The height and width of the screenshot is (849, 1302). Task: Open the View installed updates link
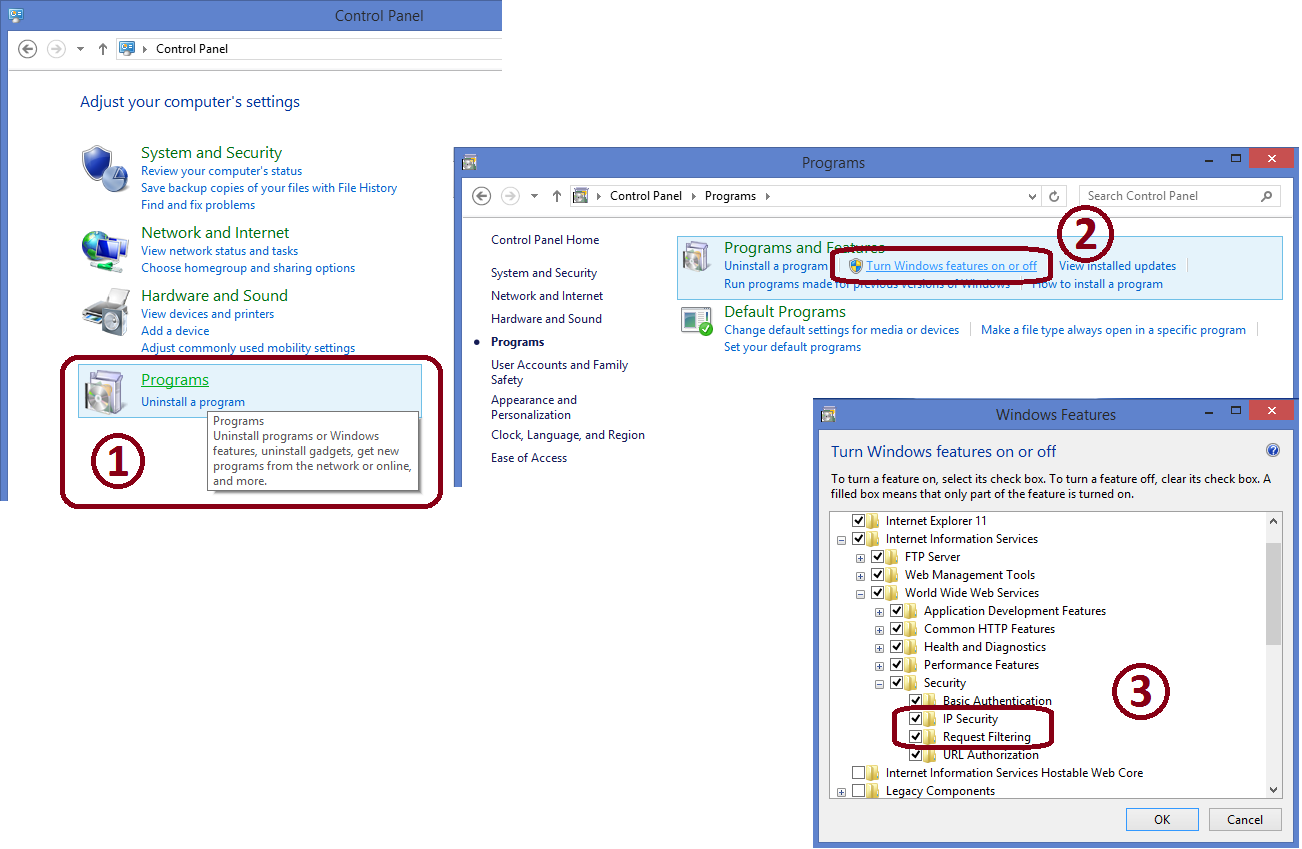[1117, 266]
